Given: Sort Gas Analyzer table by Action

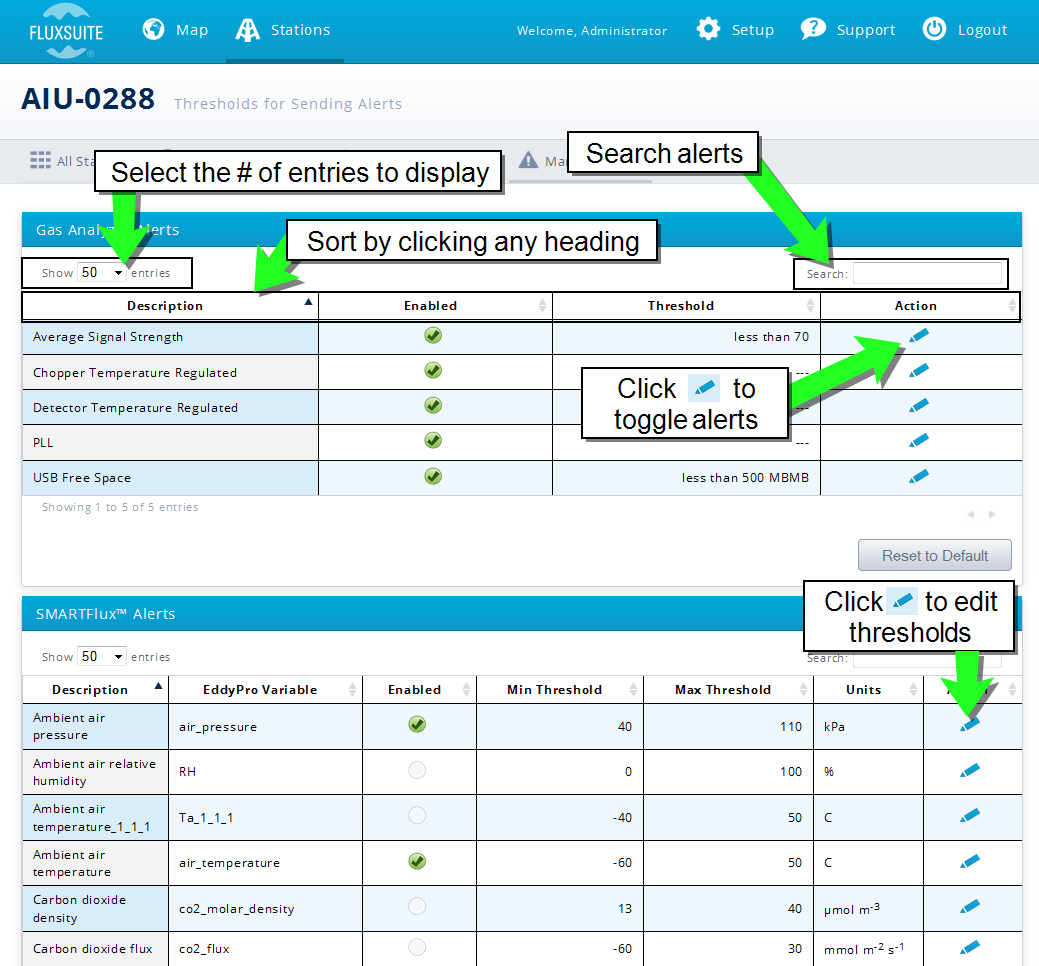Looking at the screenshot, I should click(920, 305).
